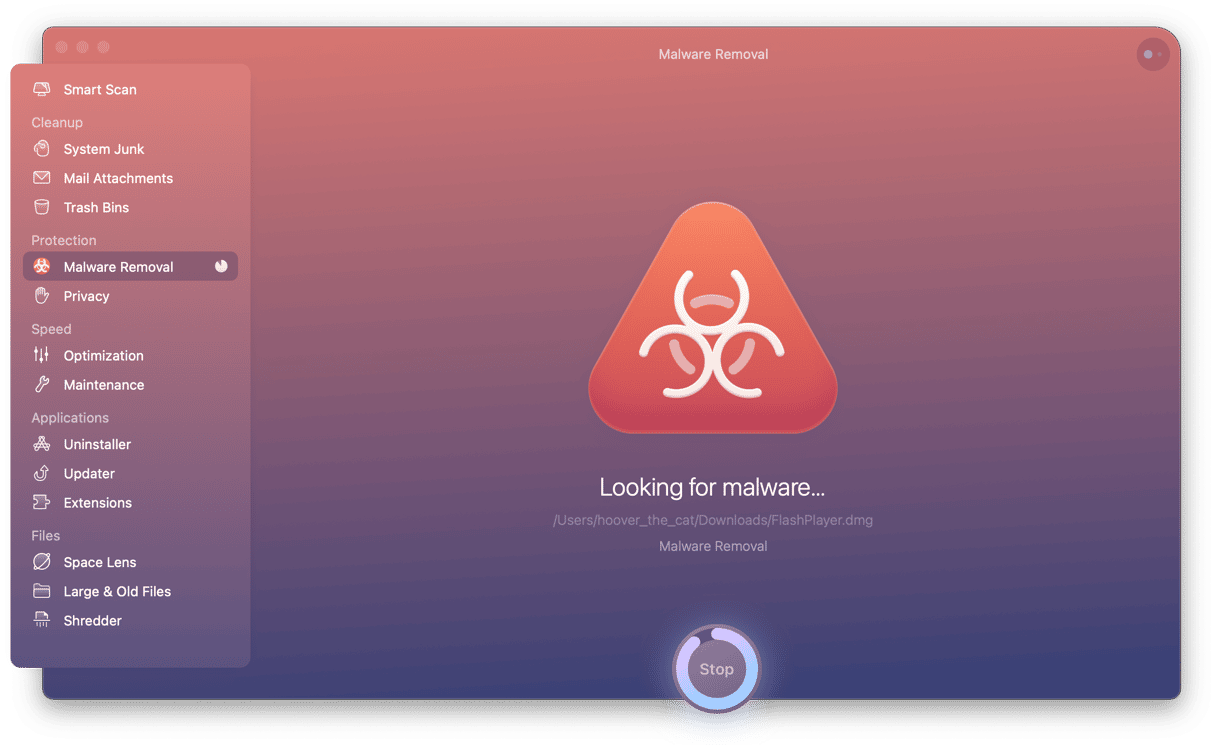
Task: Click the Extensions puzzle icon
Action: (x=41, y=502)
